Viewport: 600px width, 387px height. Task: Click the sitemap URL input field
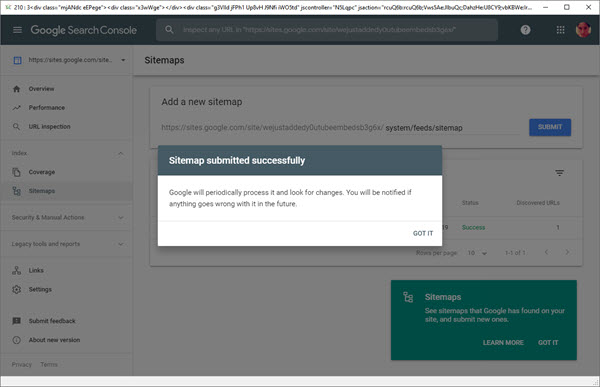[x=452, y=128]
